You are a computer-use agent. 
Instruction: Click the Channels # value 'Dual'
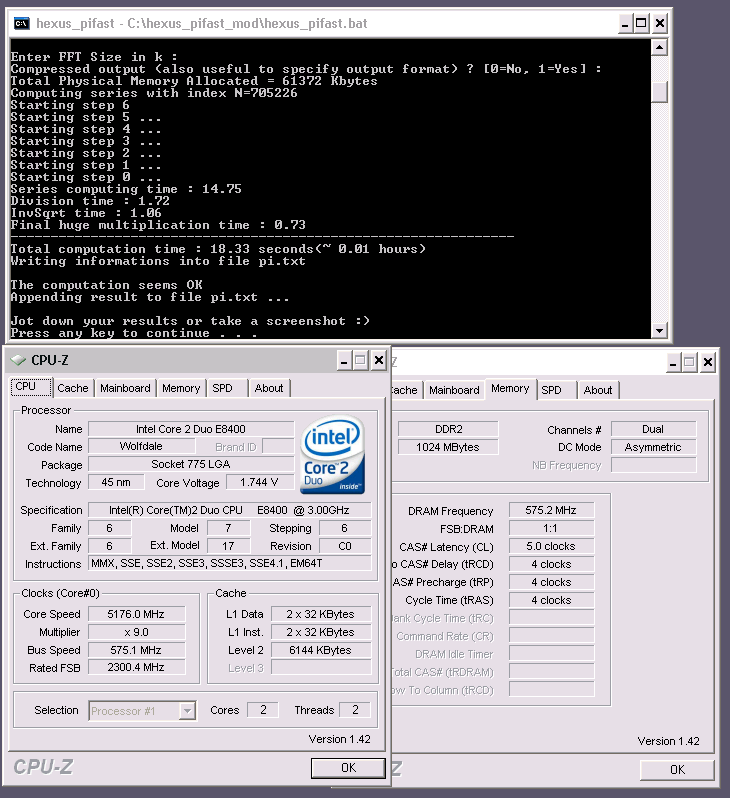coord(653,429)
